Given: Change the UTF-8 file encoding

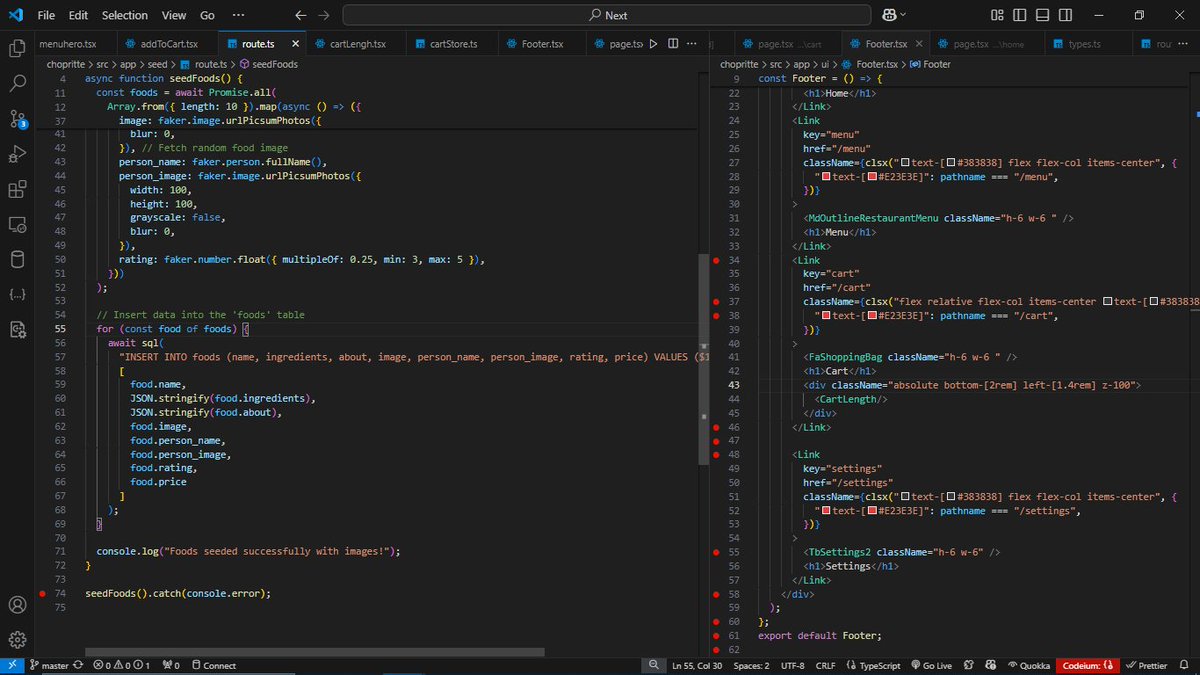Looking at the screenshot, I should (791, 665).
